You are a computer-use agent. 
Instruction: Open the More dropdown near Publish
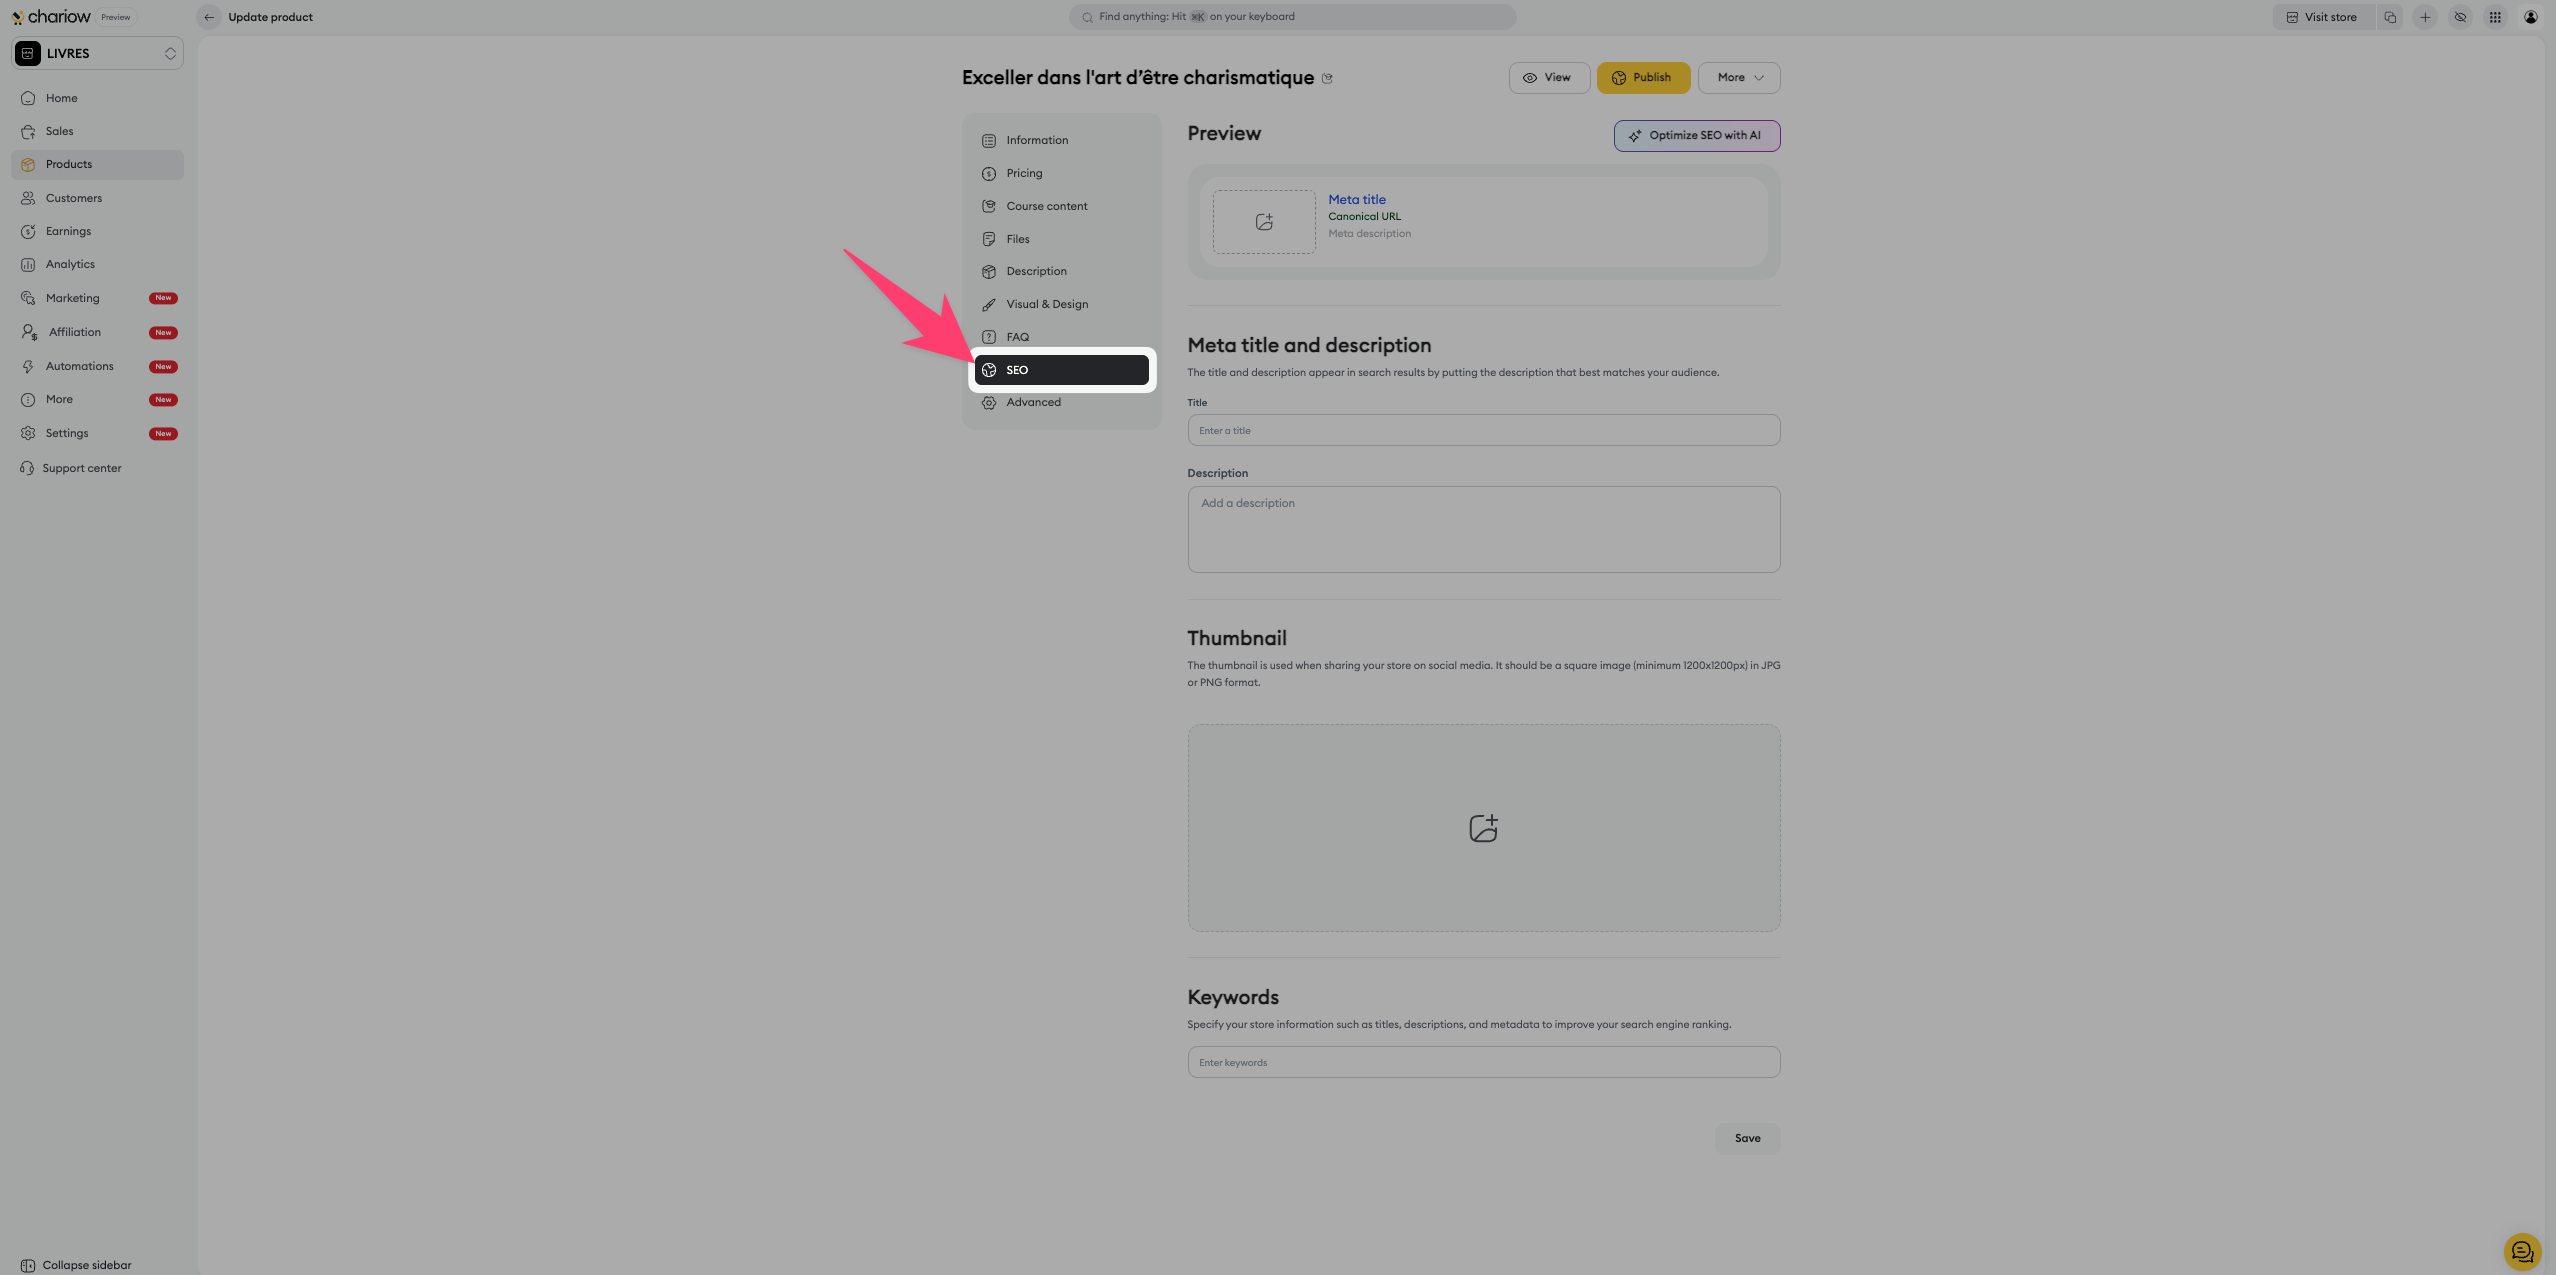(x=1738, y=78)
